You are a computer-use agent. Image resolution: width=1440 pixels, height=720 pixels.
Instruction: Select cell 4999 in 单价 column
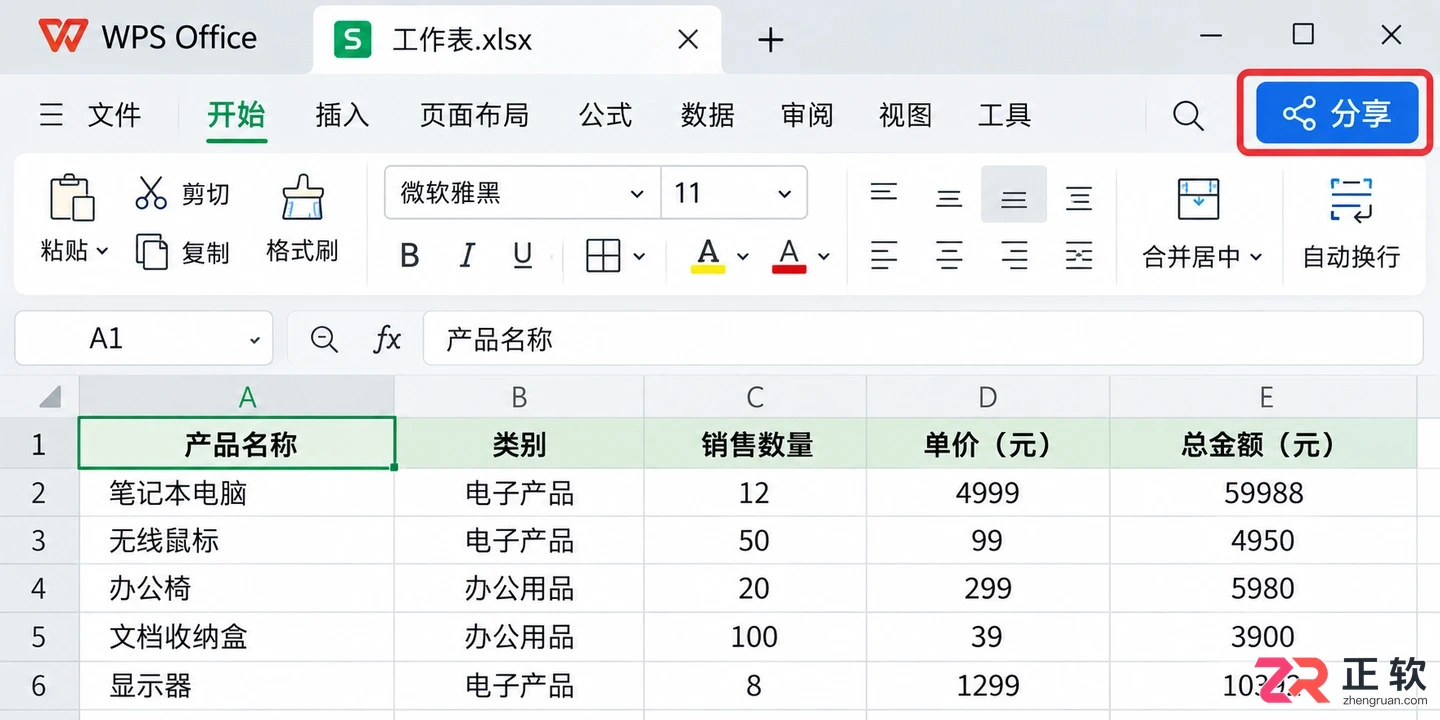pyautogui.click(x=988, y=493)
